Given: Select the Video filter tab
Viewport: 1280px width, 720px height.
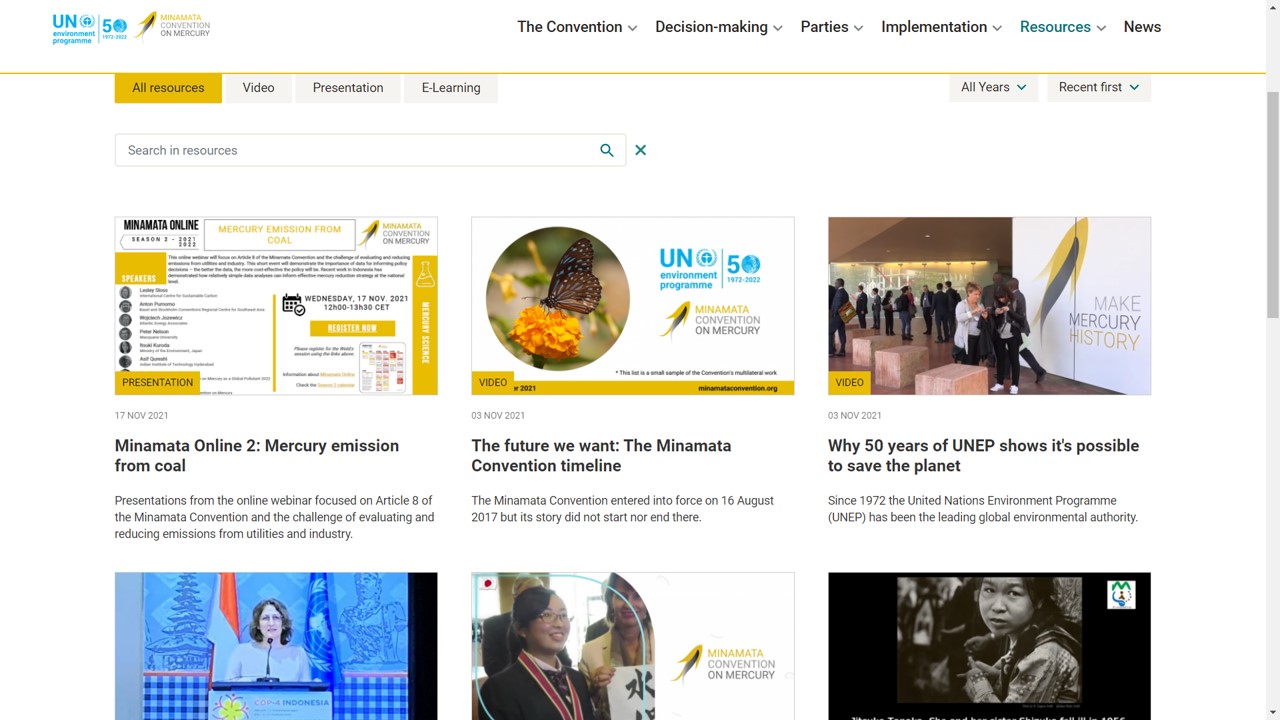Looking at the screenshot, I should (x=258, y=88).
